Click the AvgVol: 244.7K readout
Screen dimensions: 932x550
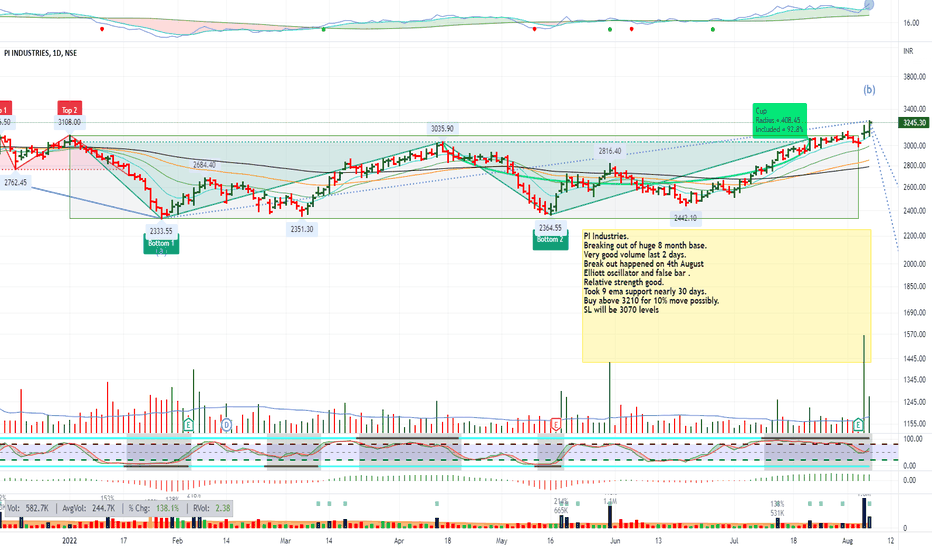[x=89, y=508]
